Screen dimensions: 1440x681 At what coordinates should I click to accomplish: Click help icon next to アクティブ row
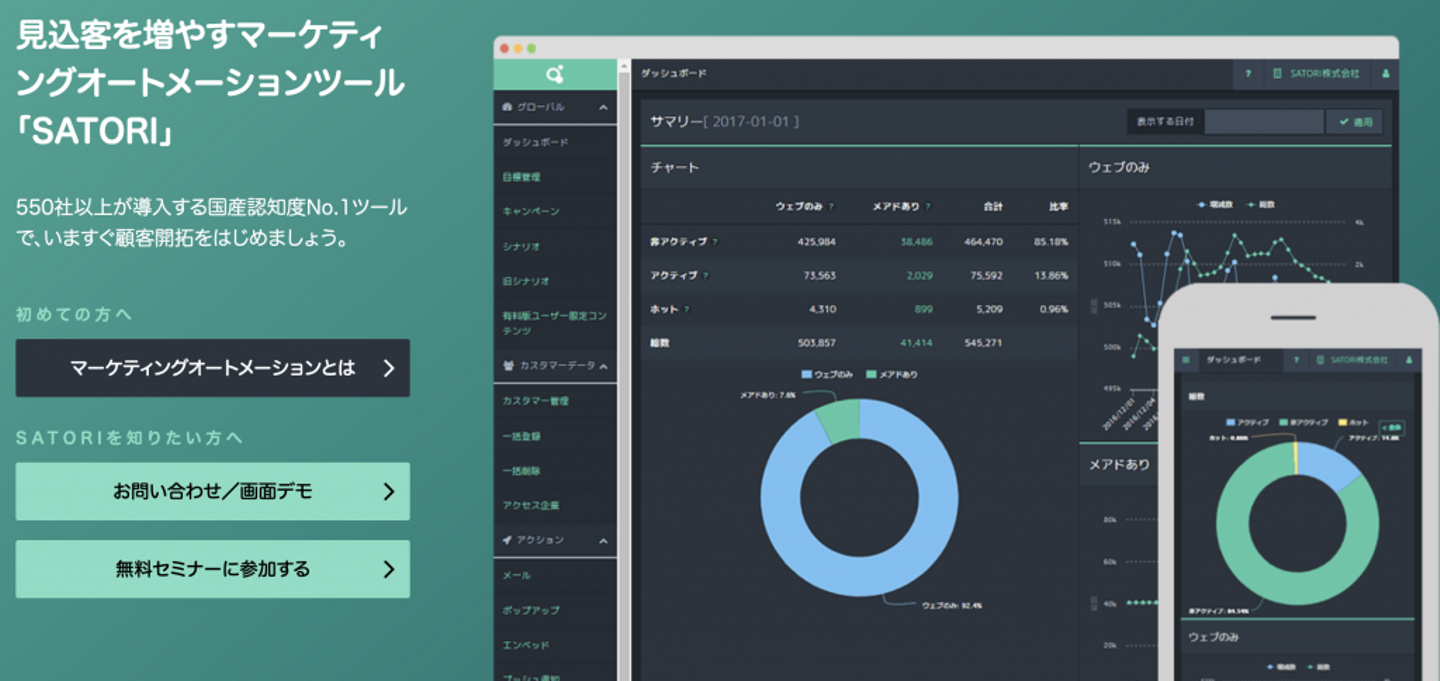[706, 276]
